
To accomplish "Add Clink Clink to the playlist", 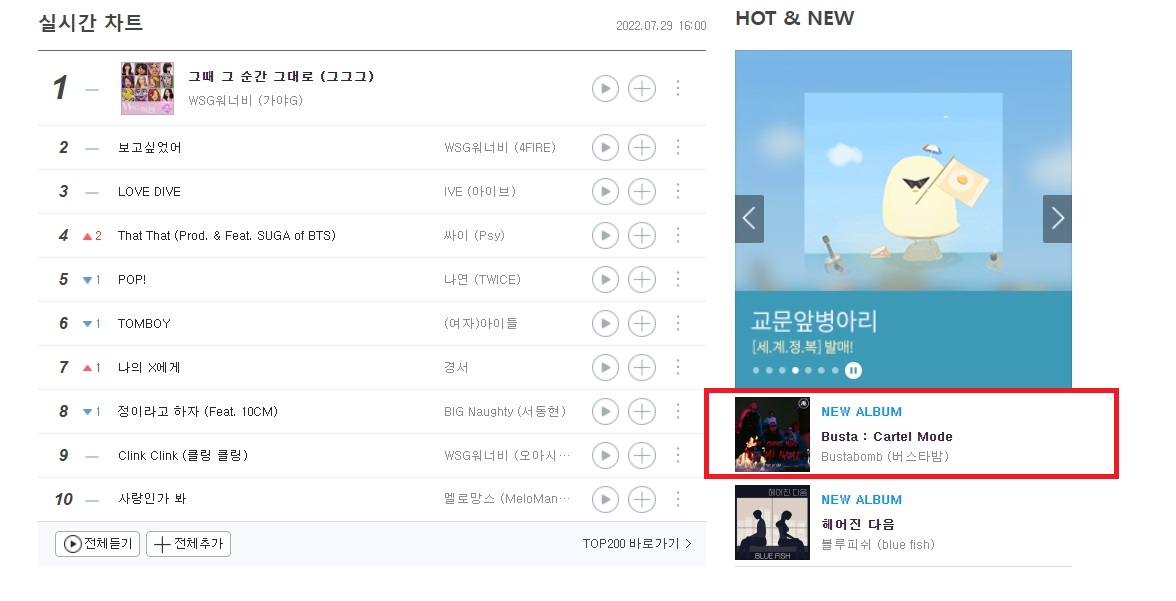I will 641,455.
